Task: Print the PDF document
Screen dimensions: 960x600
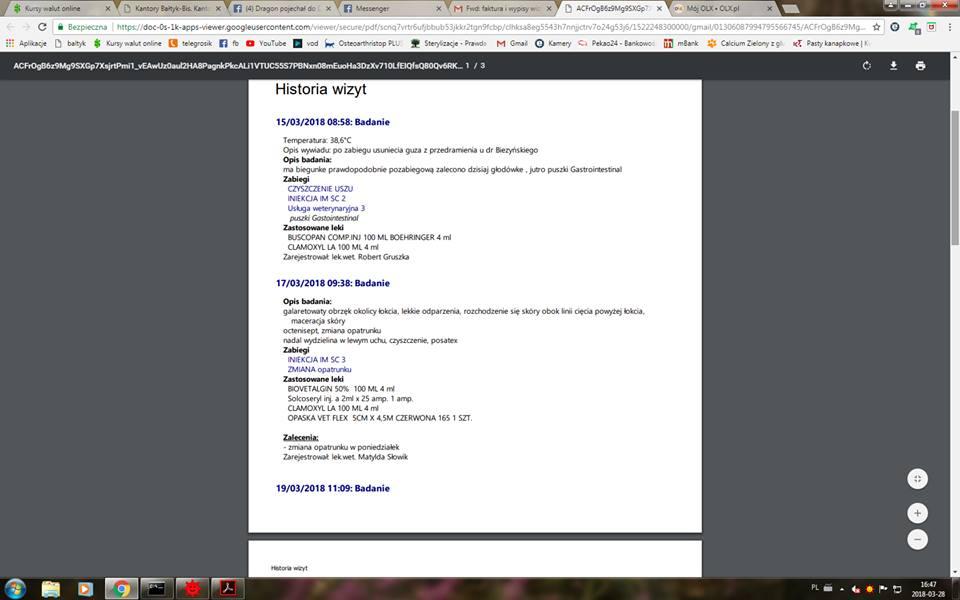Action: tap(920, 66)
